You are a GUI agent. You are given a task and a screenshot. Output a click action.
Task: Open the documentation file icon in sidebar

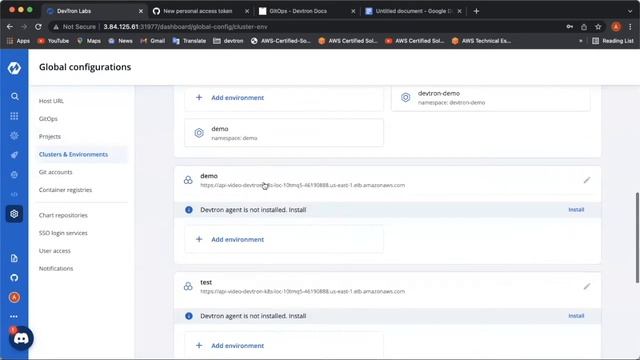click(14, 258)
